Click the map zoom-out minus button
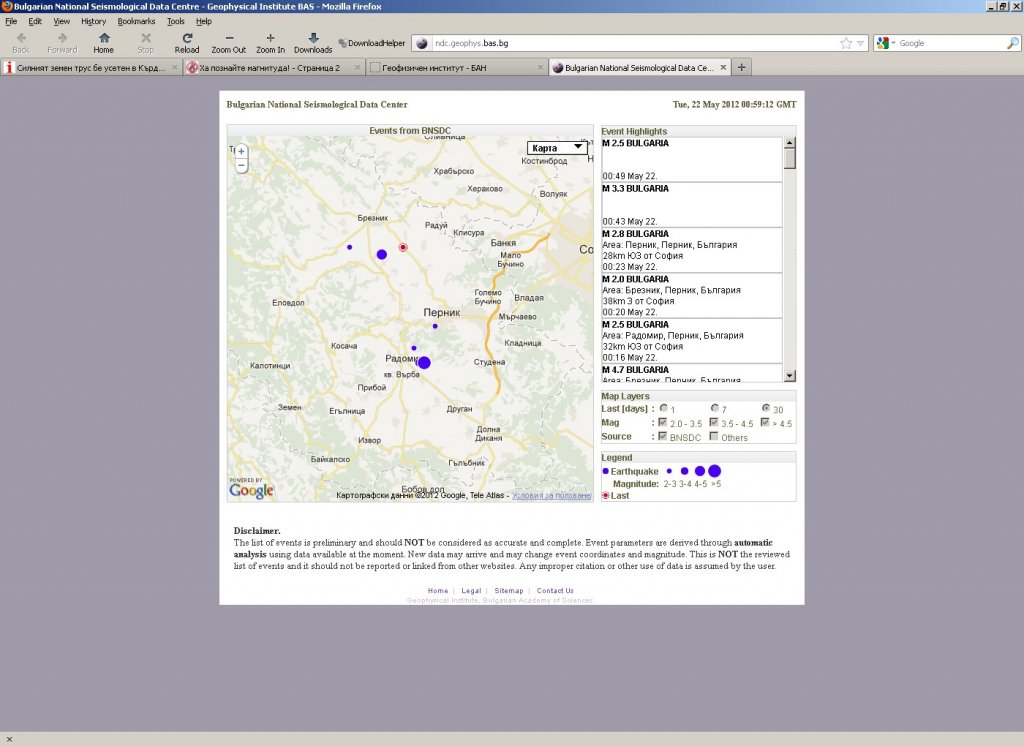 tap(241, 166)
